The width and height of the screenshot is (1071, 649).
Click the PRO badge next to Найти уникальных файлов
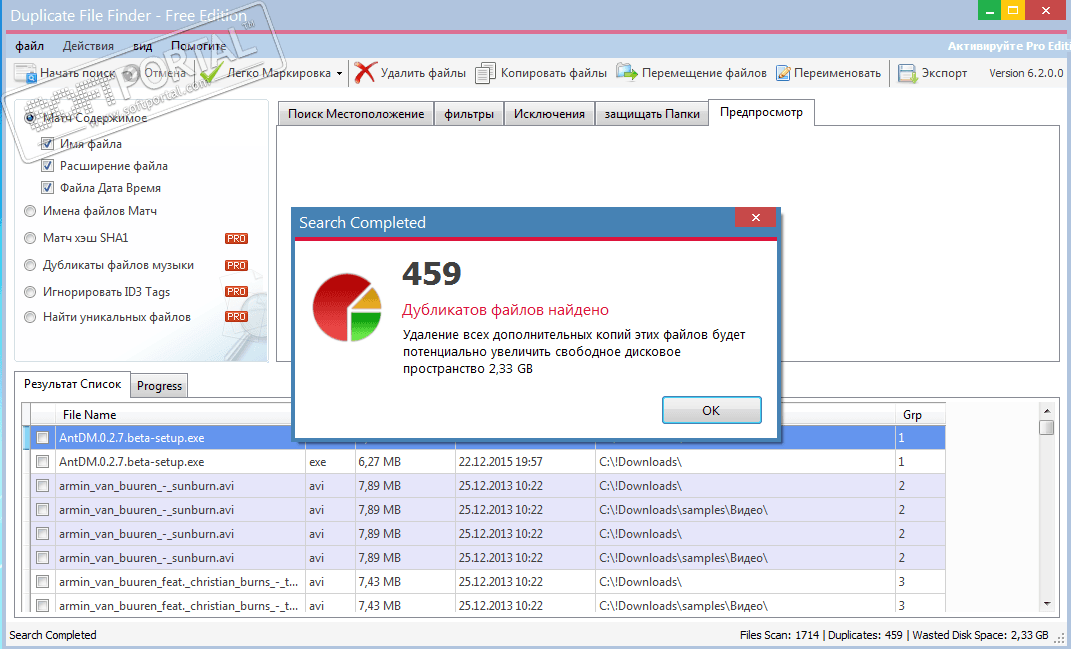[236, 317]
